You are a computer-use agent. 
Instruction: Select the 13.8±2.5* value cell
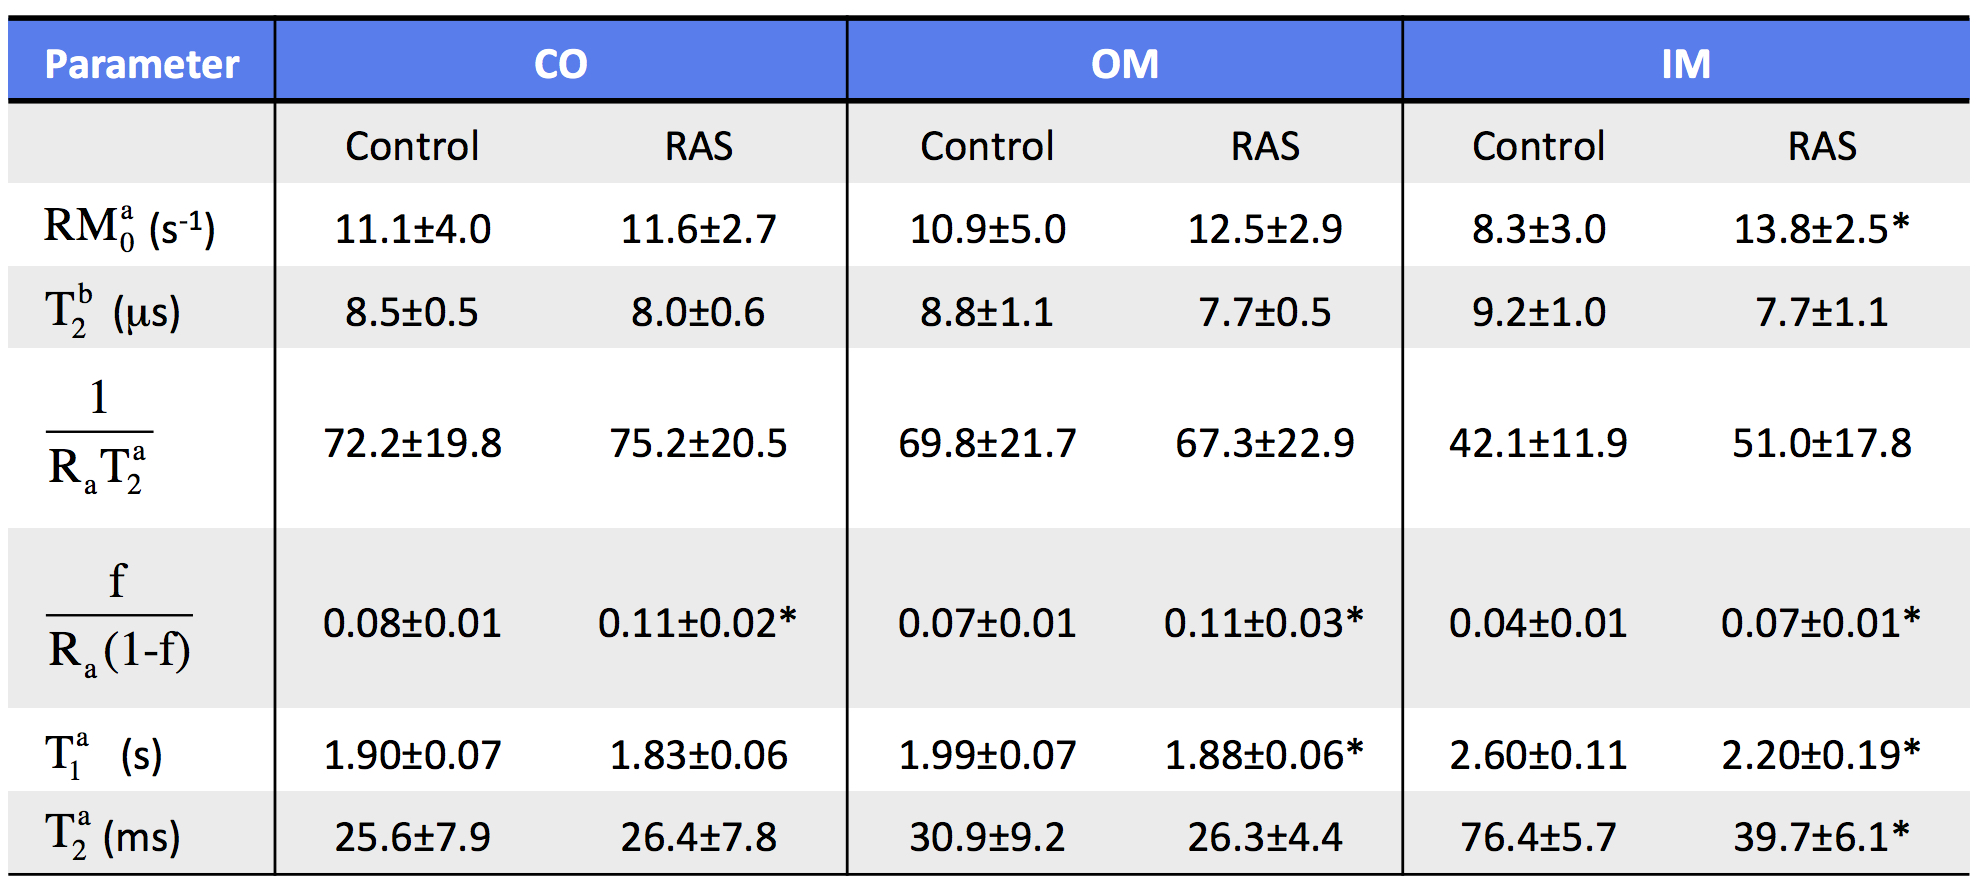(x=1821, y=229)
